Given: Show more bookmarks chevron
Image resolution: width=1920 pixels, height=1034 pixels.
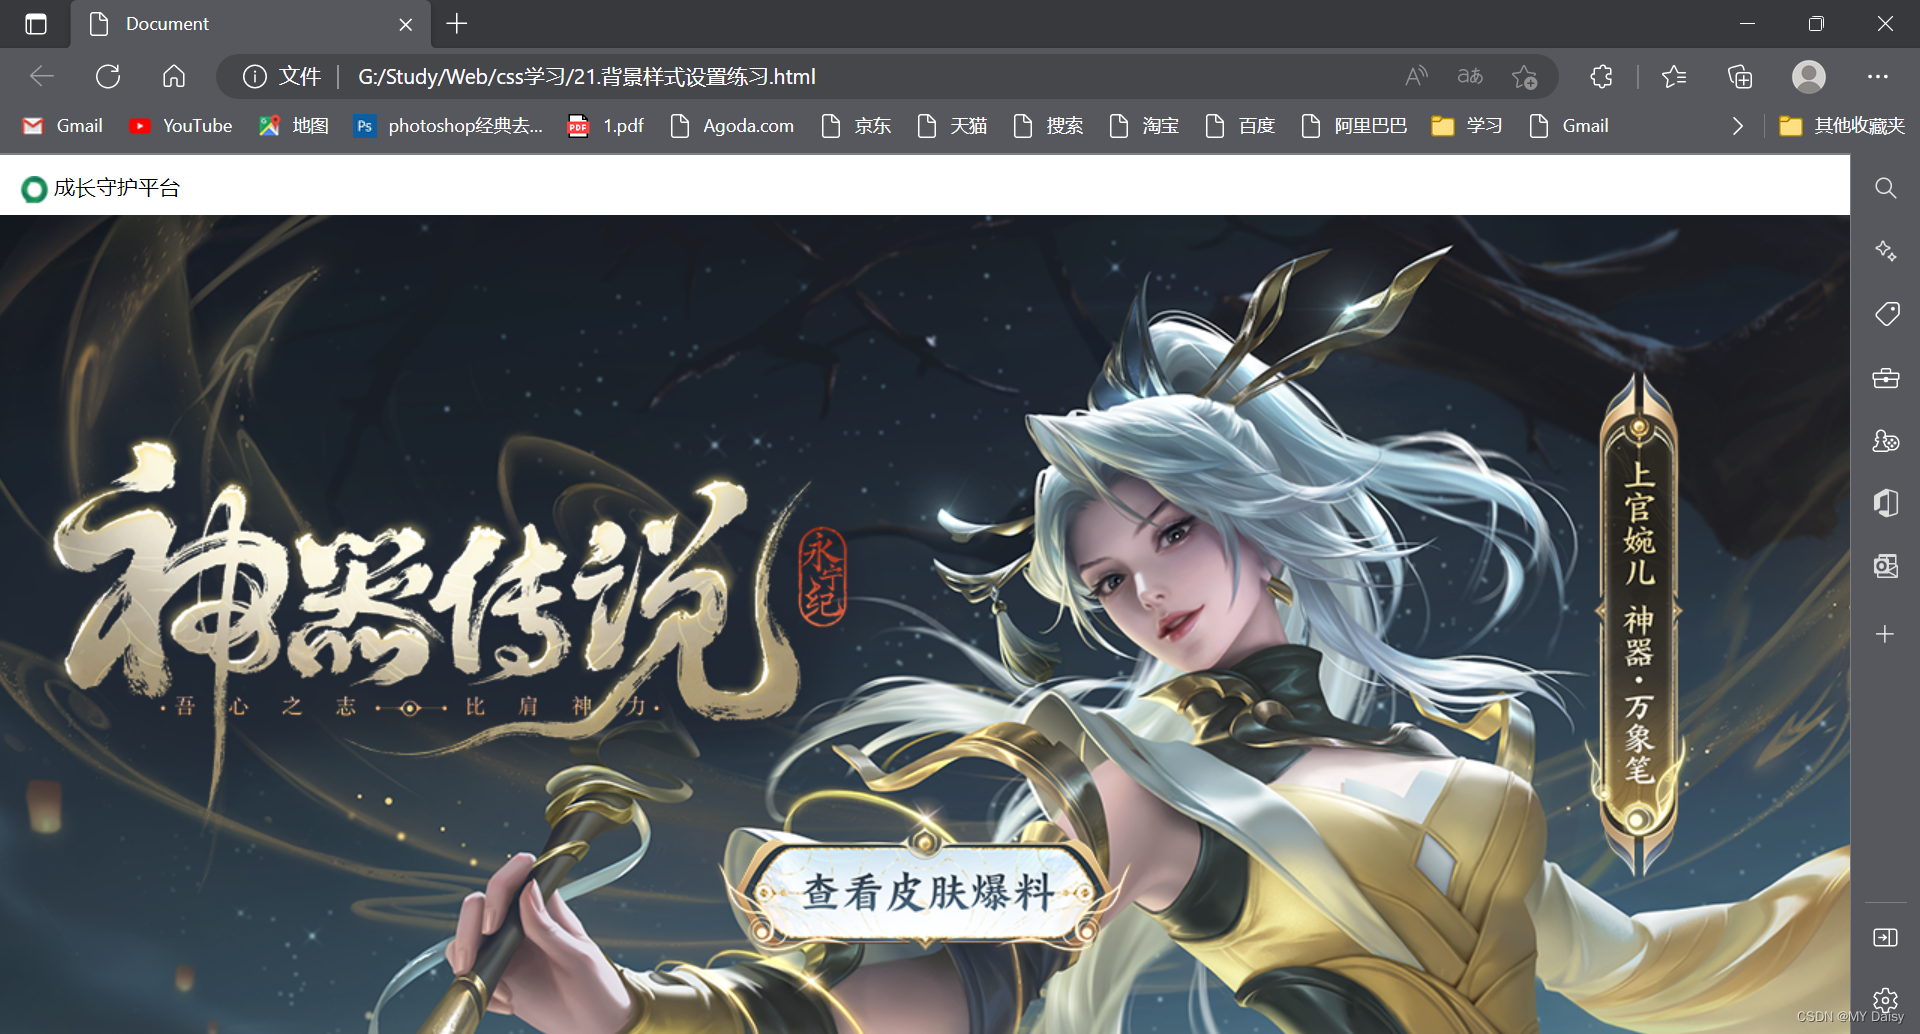Looking at the screenshot, I should (1738, 126).
